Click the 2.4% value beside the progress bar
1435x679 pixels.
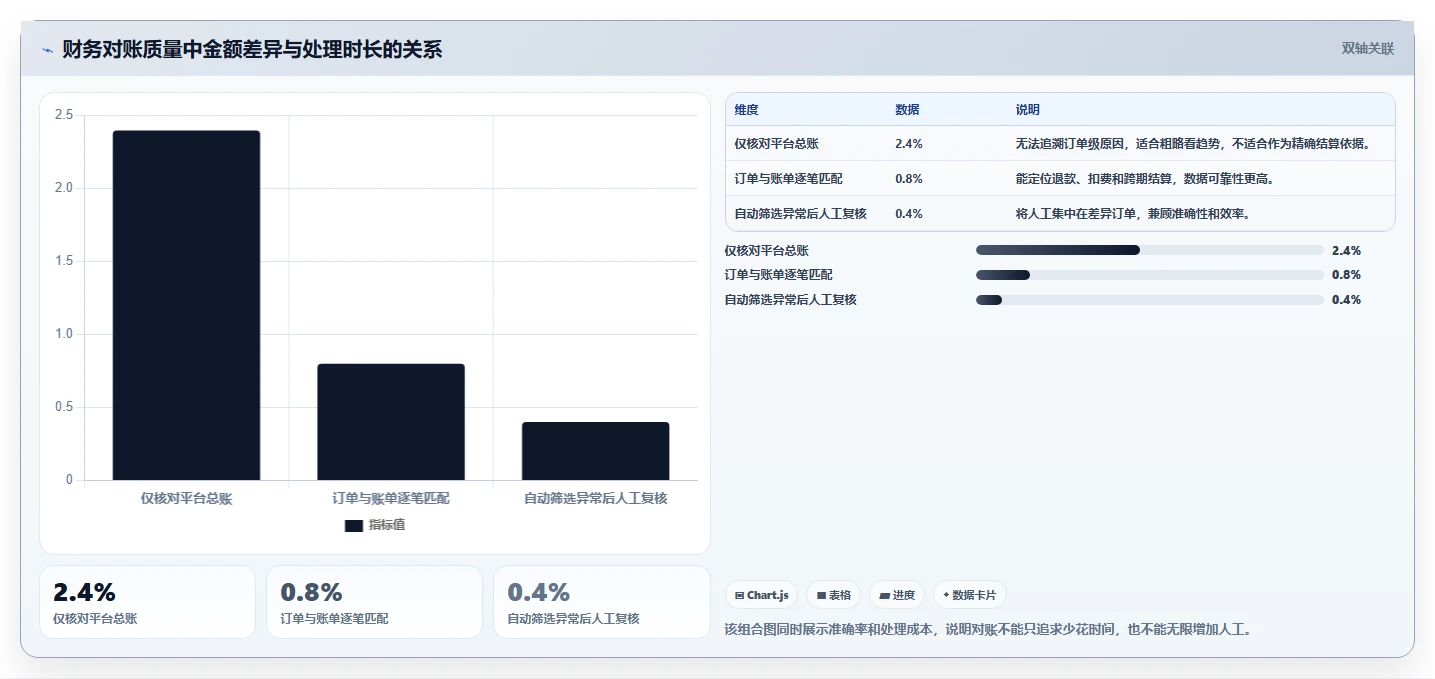click(x=1346, y=251)
